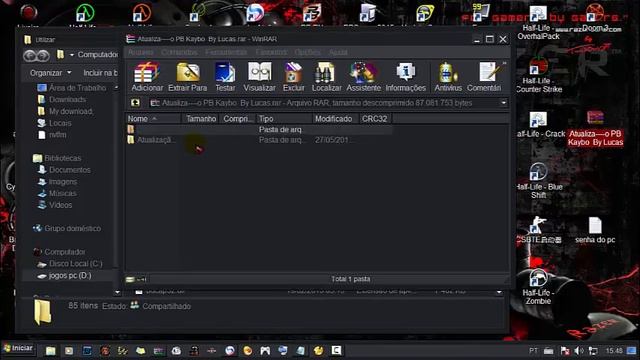Click the Adicionar icon in WinRAR toolbar
640x360 pixels.
point(147,77)
